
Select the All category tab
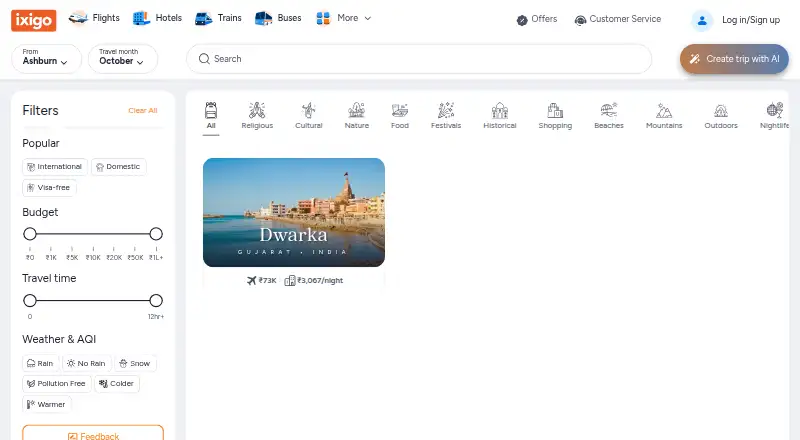[x=211, y=116]
